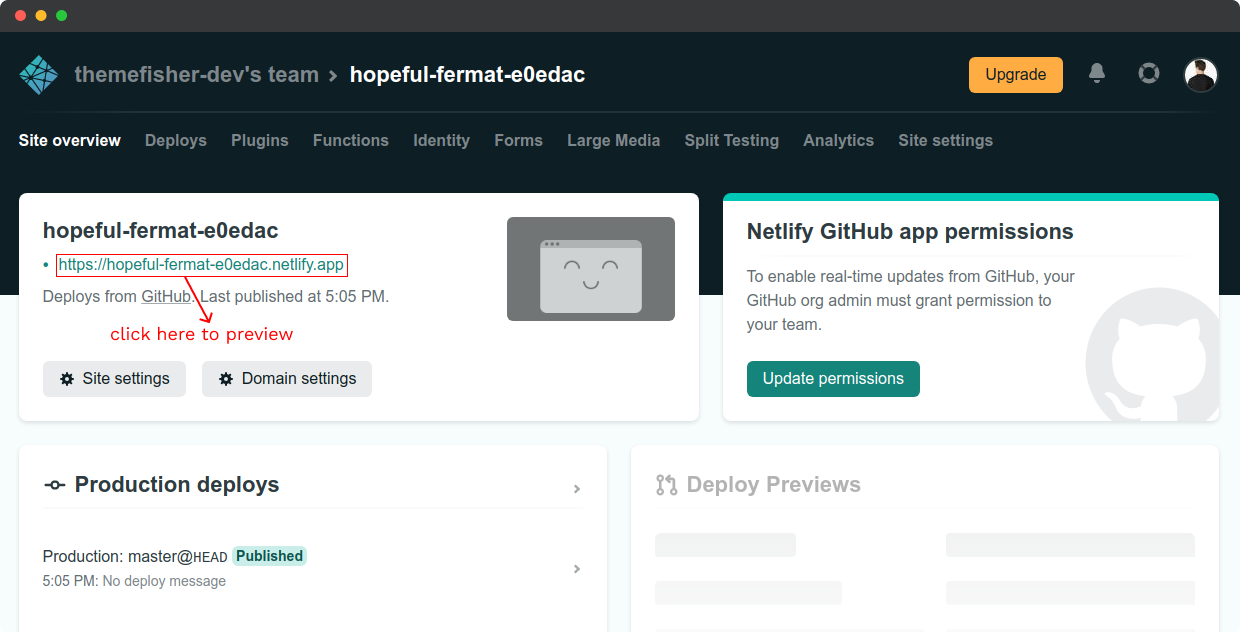Follow the GitHub link in deploy info

166,297
